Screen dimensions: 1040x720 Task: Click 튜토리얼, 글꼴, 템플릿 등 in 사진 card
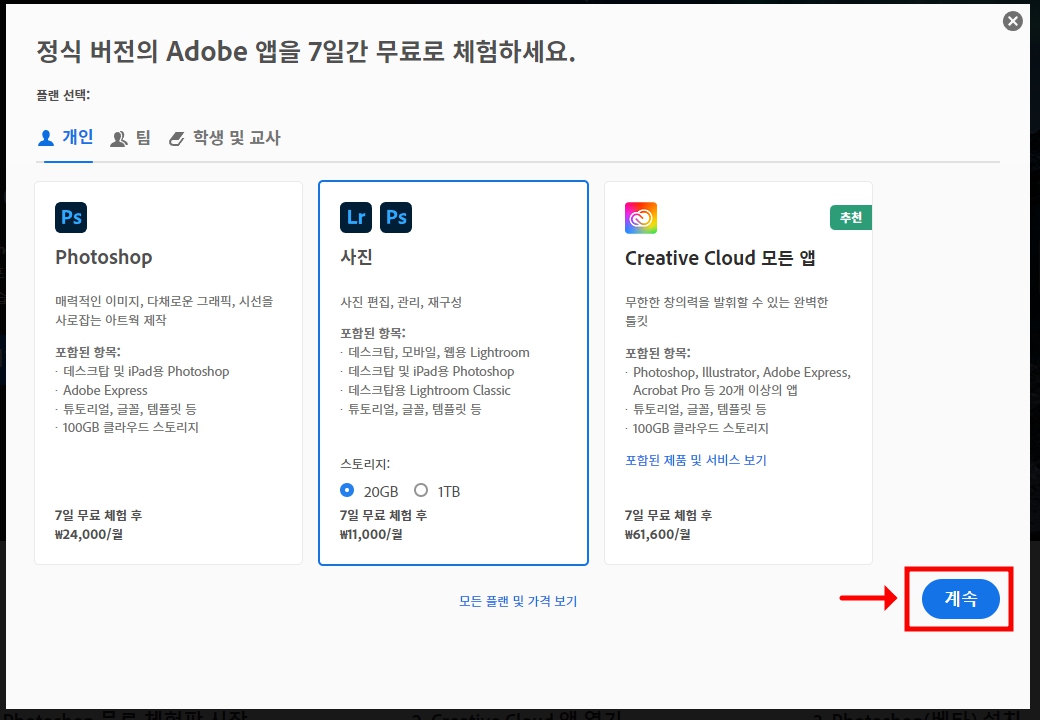tap(415, 409)
